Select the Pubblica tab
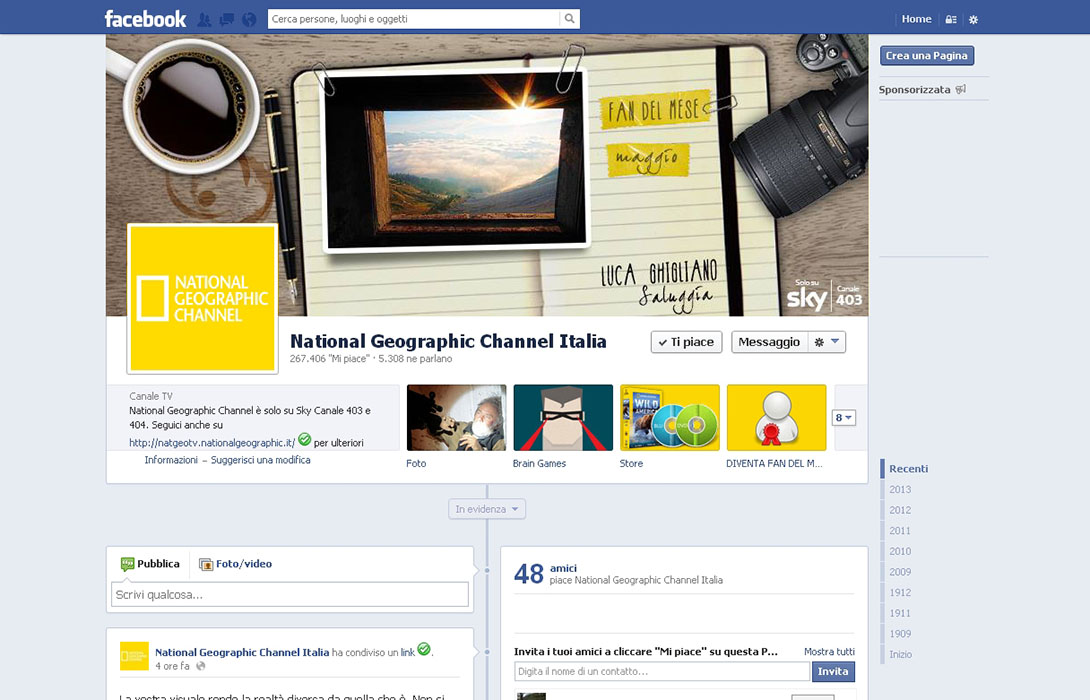1090x700 pixels. click(x=151, y=564)
